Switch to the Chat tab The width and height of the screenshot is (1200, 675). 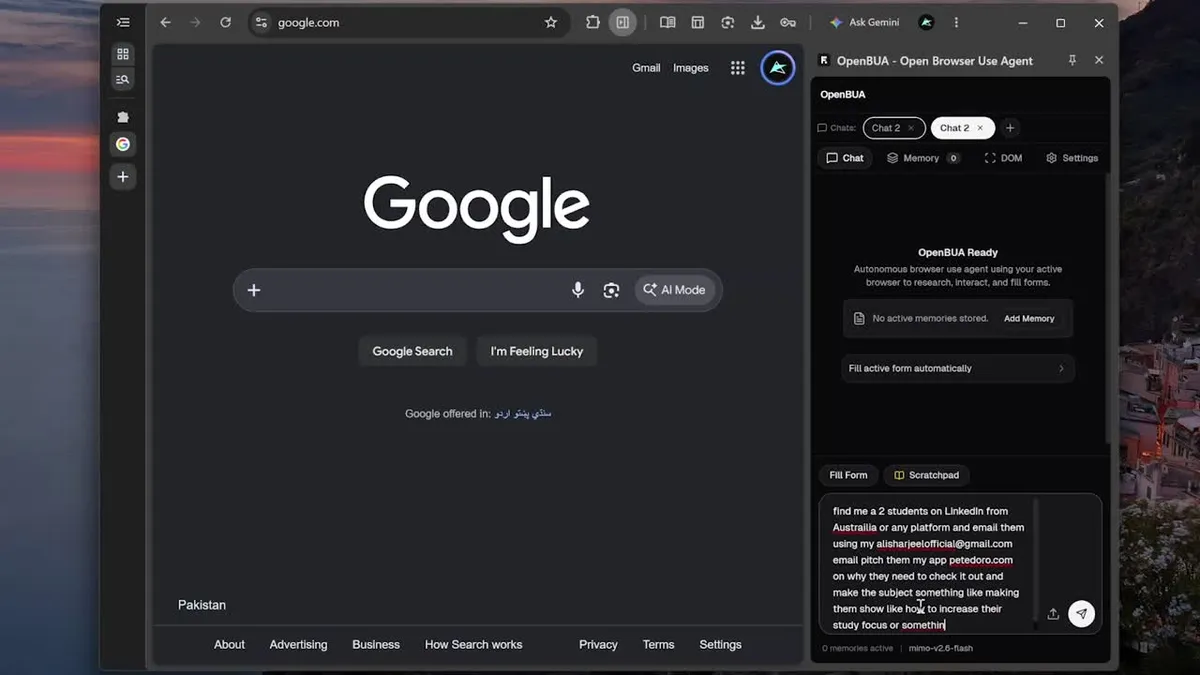(x=845, y=158)
